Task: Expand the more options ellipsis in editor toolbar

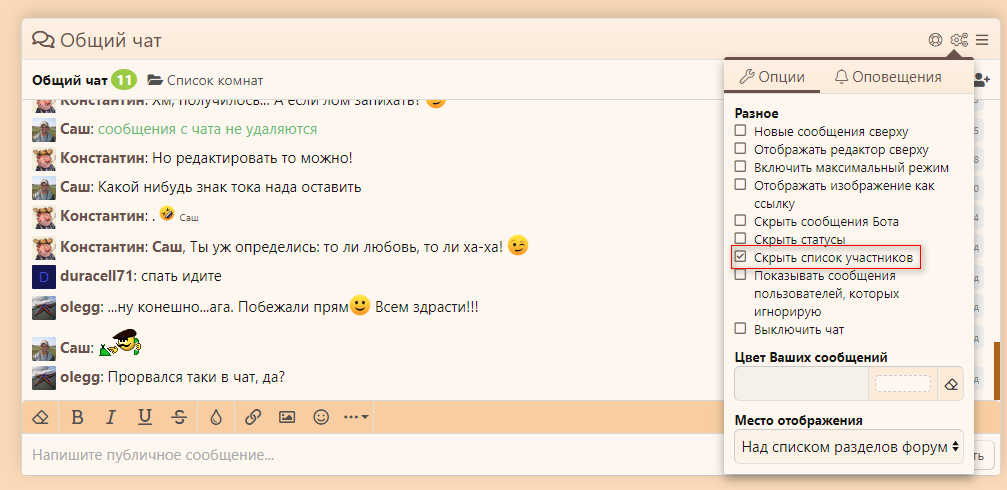Action: (x=356, y=417)
